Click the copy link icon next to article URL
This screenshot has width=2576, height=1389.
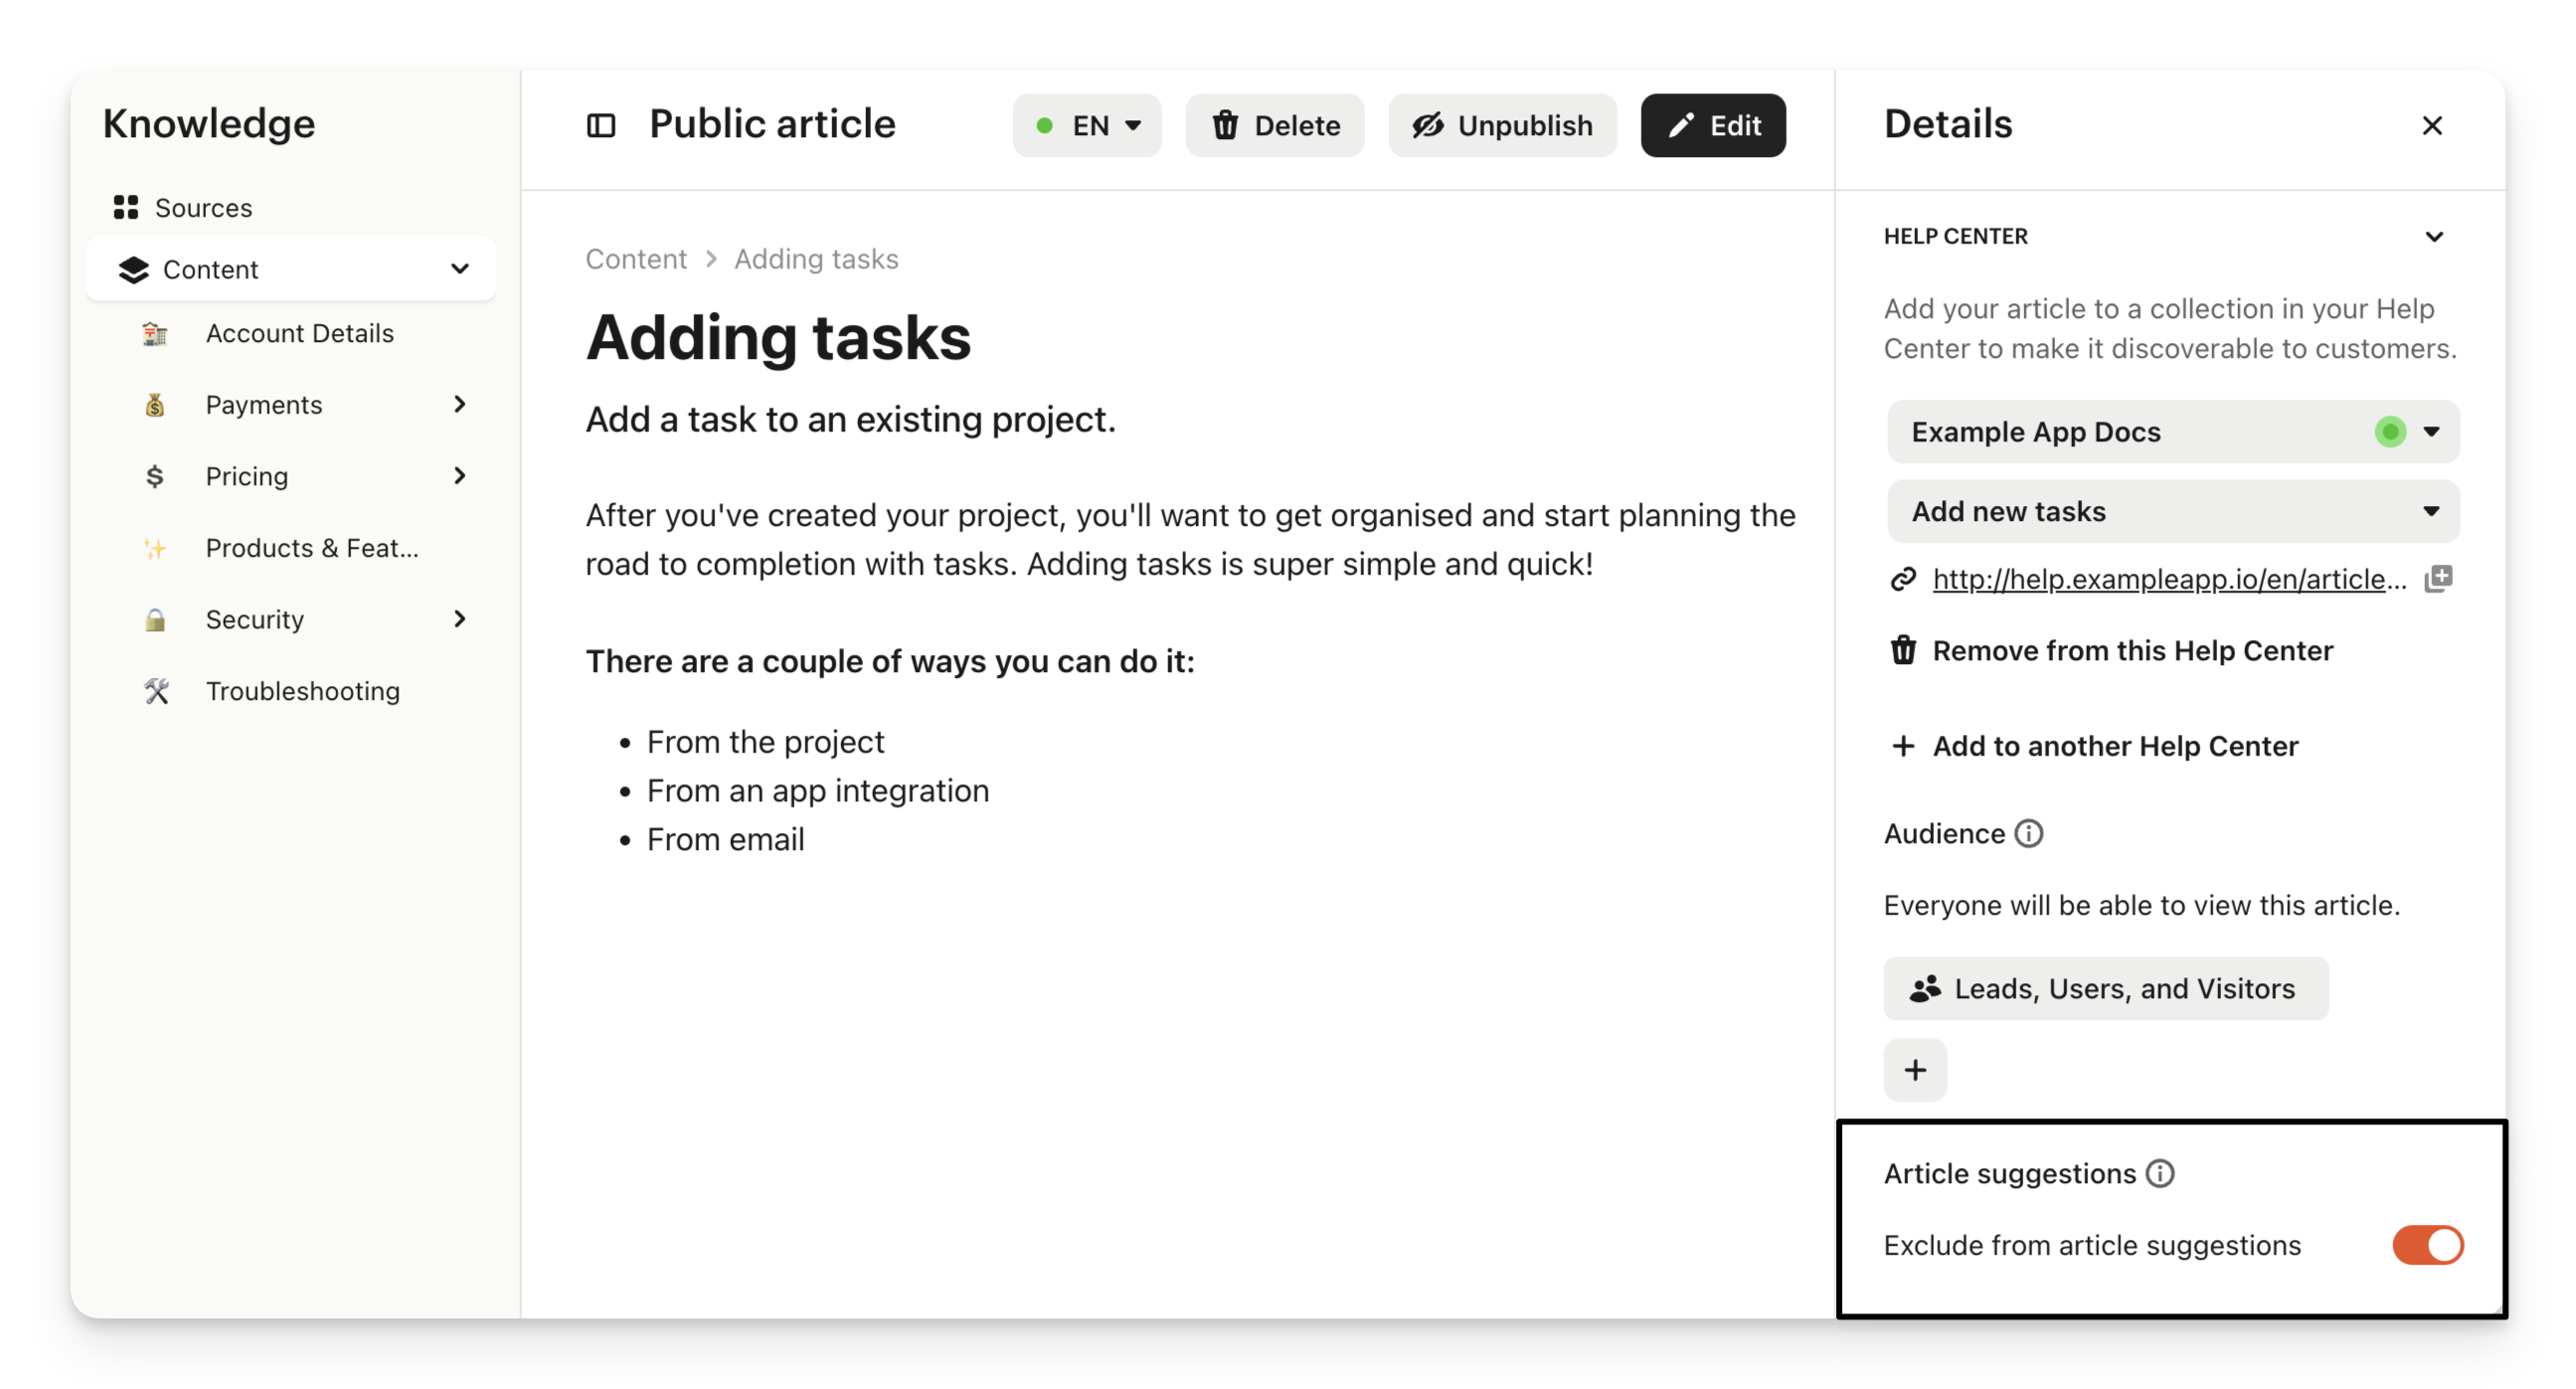2438,578
